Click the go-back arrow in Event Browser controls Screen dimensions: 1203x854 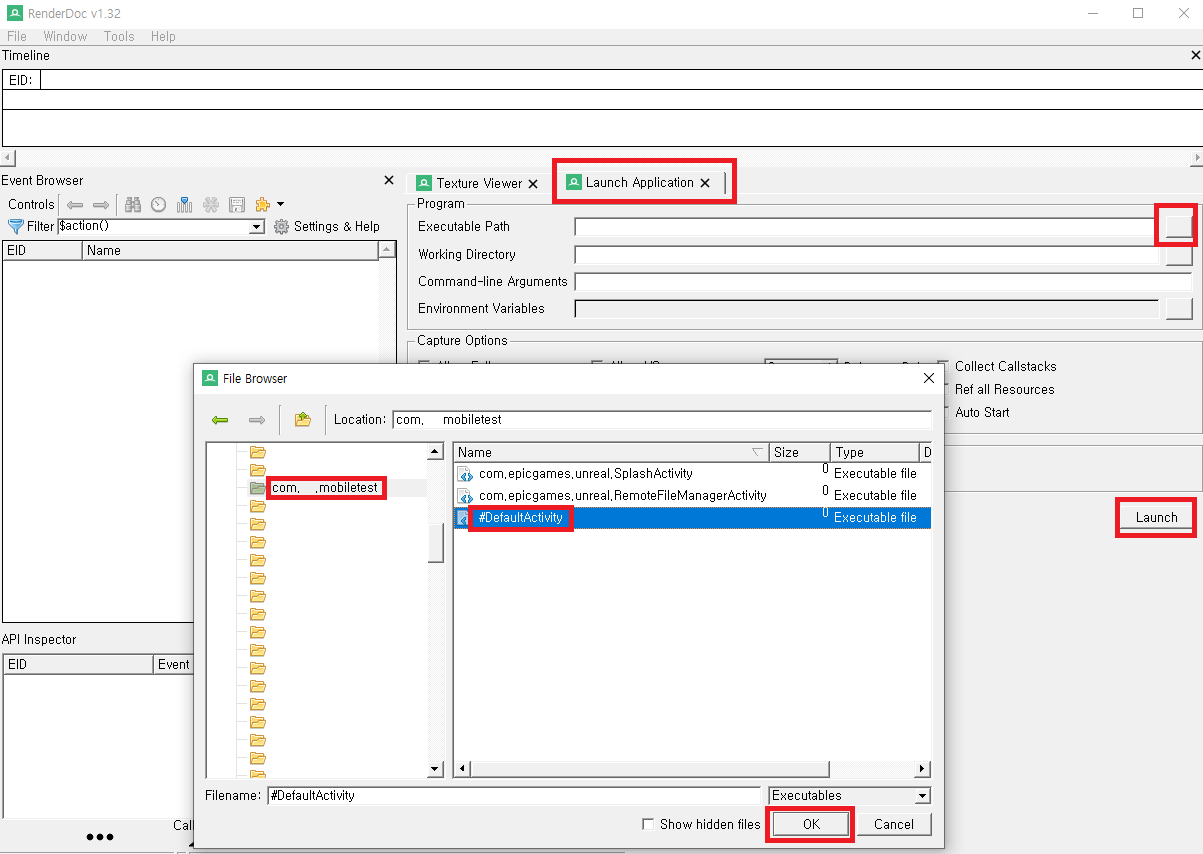point(77,204)
